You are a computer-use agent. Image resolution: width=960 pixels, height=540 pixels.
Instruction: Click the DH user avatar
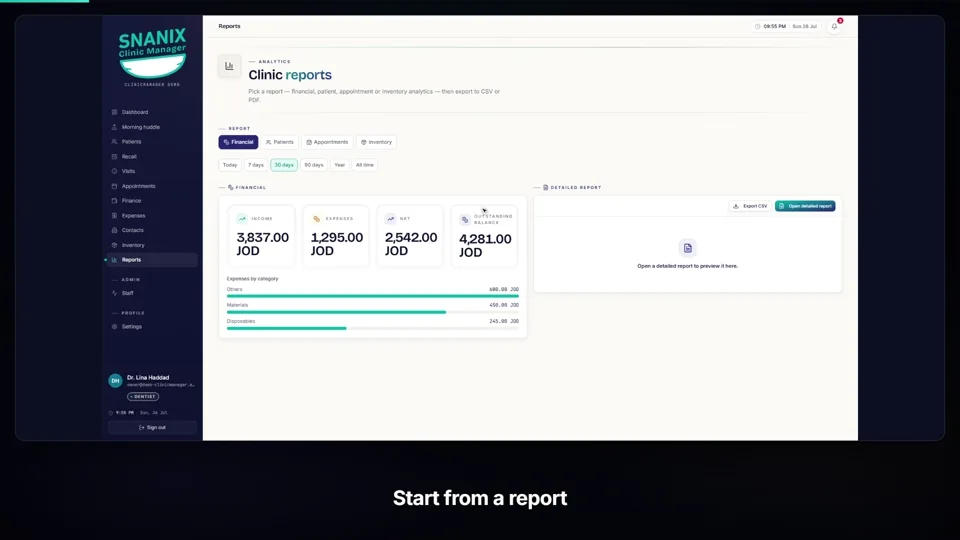point(115,381)
